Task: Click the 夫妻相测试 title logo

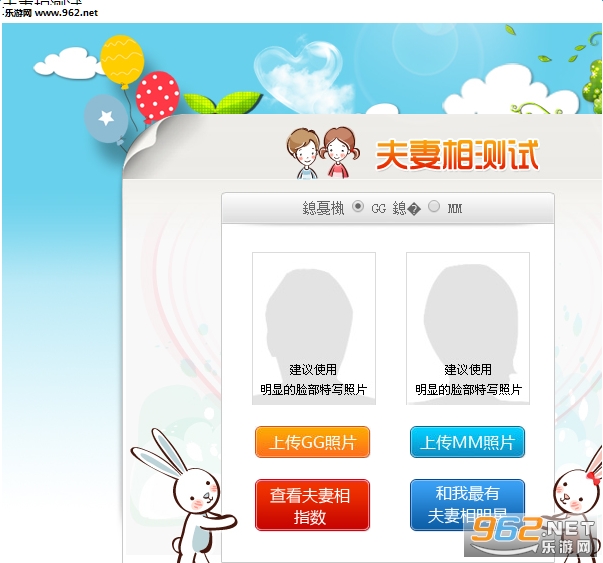Action: (457, 155)
